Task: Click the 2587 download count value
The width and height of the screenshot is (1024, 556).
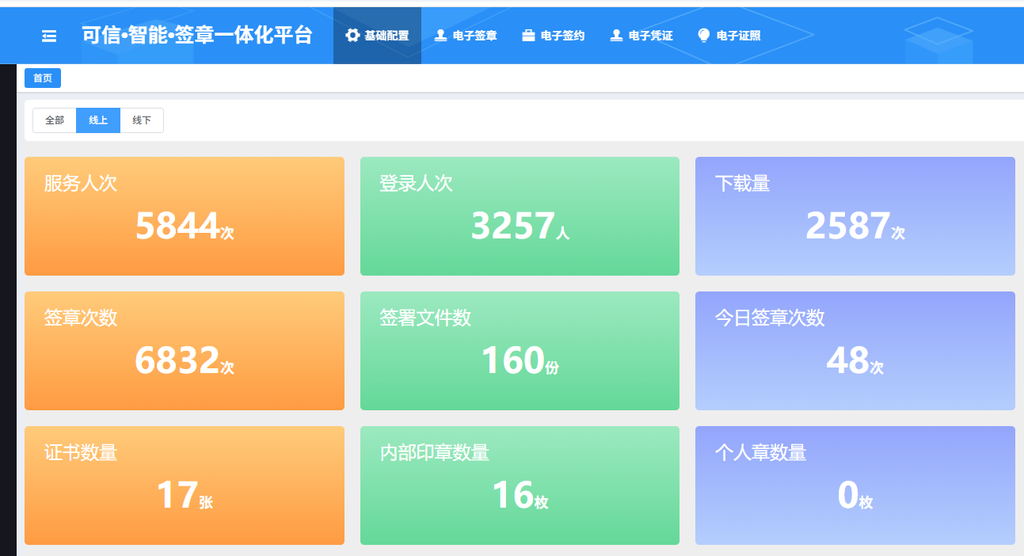Action: tap(848, 226)
